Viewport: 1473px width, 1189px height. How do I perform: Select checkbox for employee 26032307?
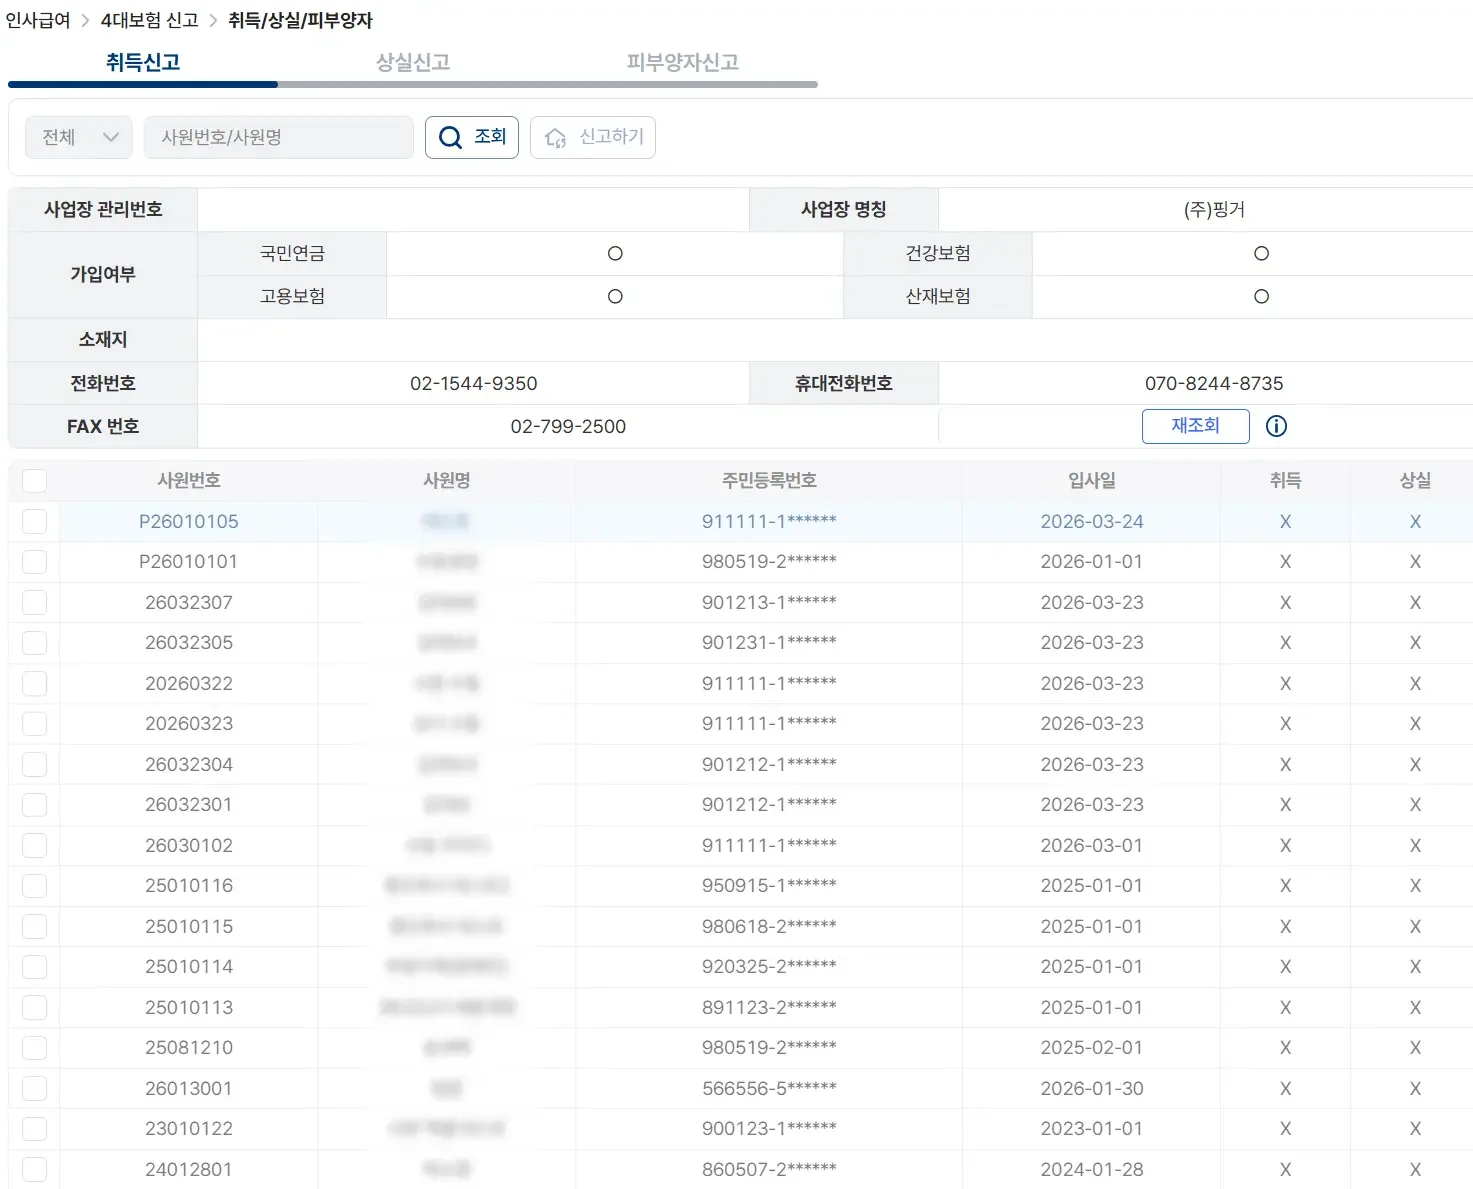click(x=35, y=603)
